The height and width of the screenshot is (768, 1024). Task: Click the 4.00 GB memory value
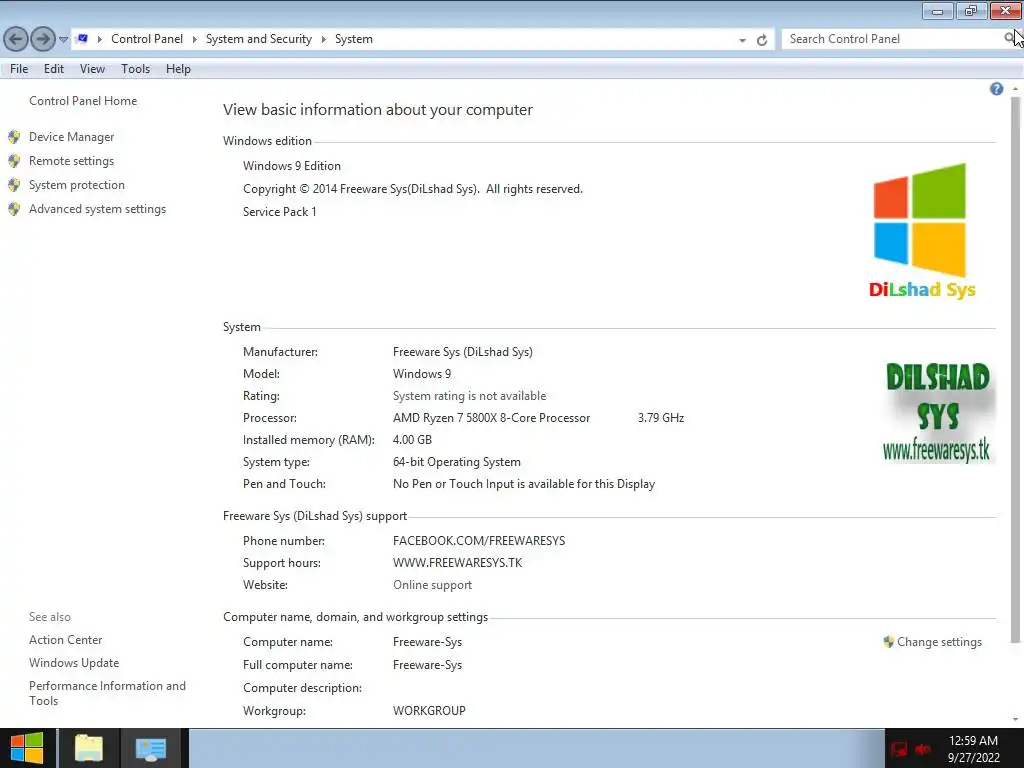[412, 440]
